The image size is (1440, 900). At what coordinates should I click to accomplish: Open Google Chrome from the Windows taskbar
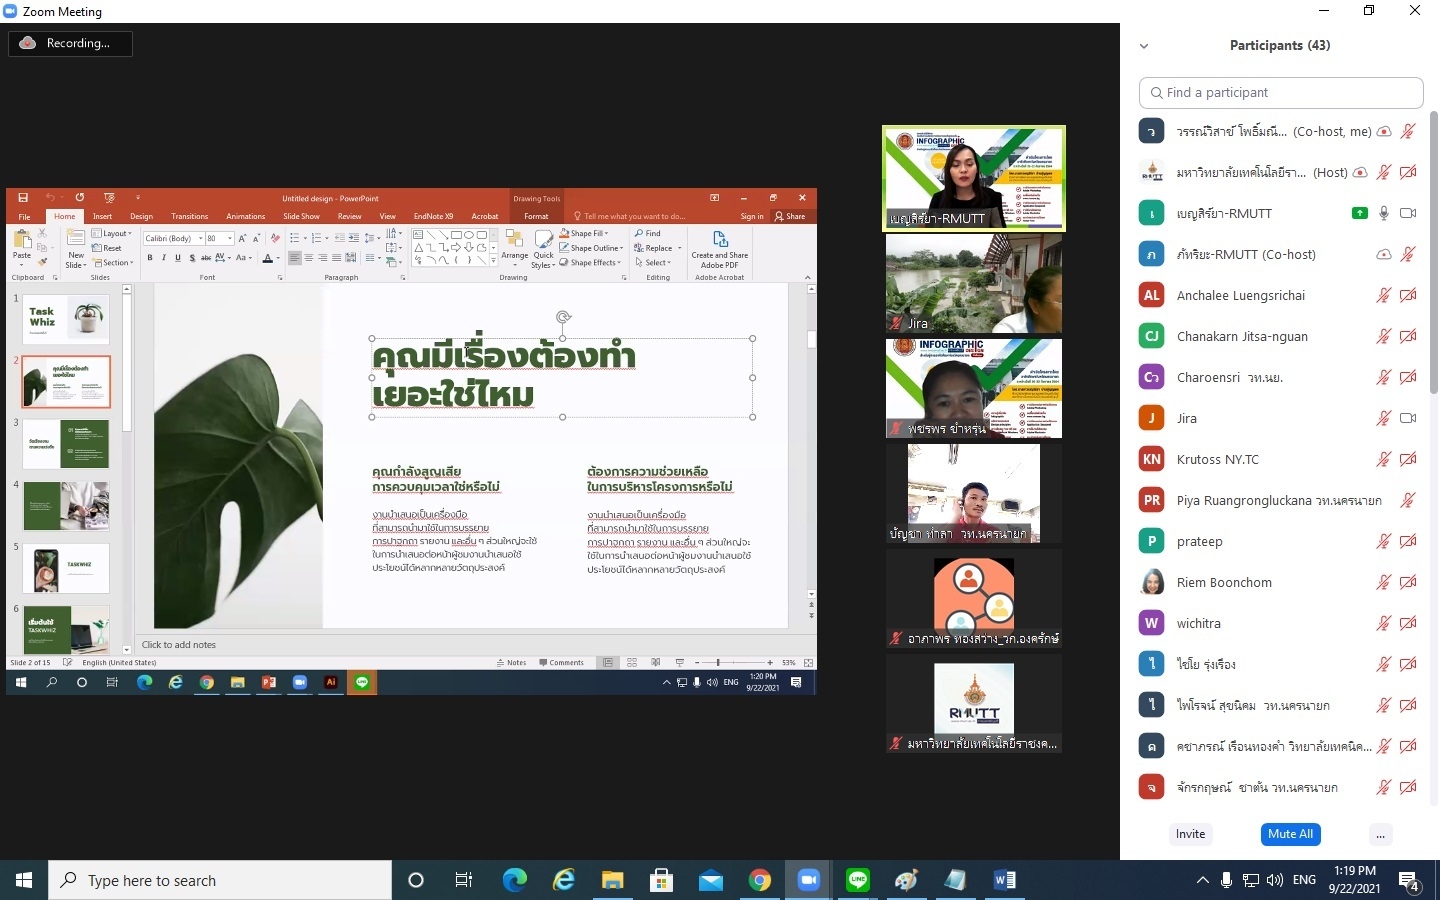pyautogui.click(x=760, y=880)
